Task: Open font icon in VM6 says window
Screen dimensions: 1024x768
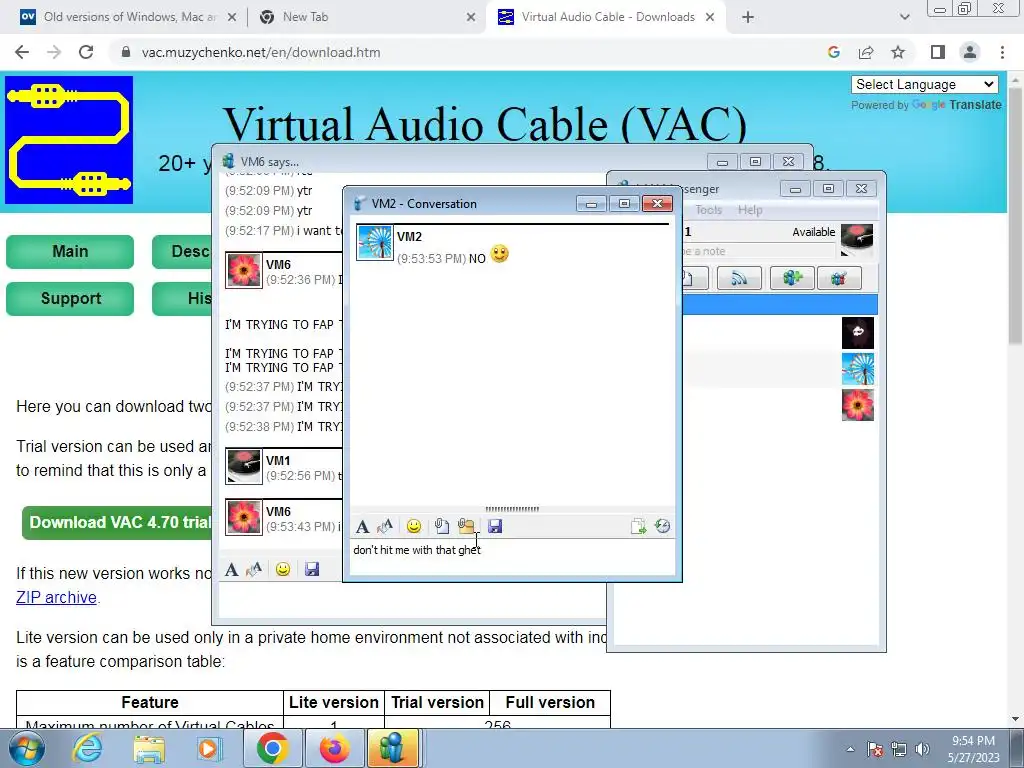Action: (231, 569)
